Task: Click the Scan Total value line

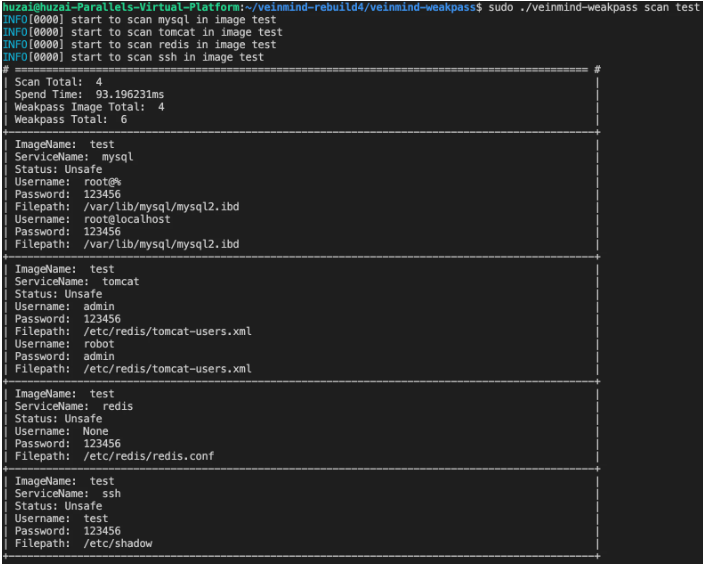Action: (x=58, y=82)
